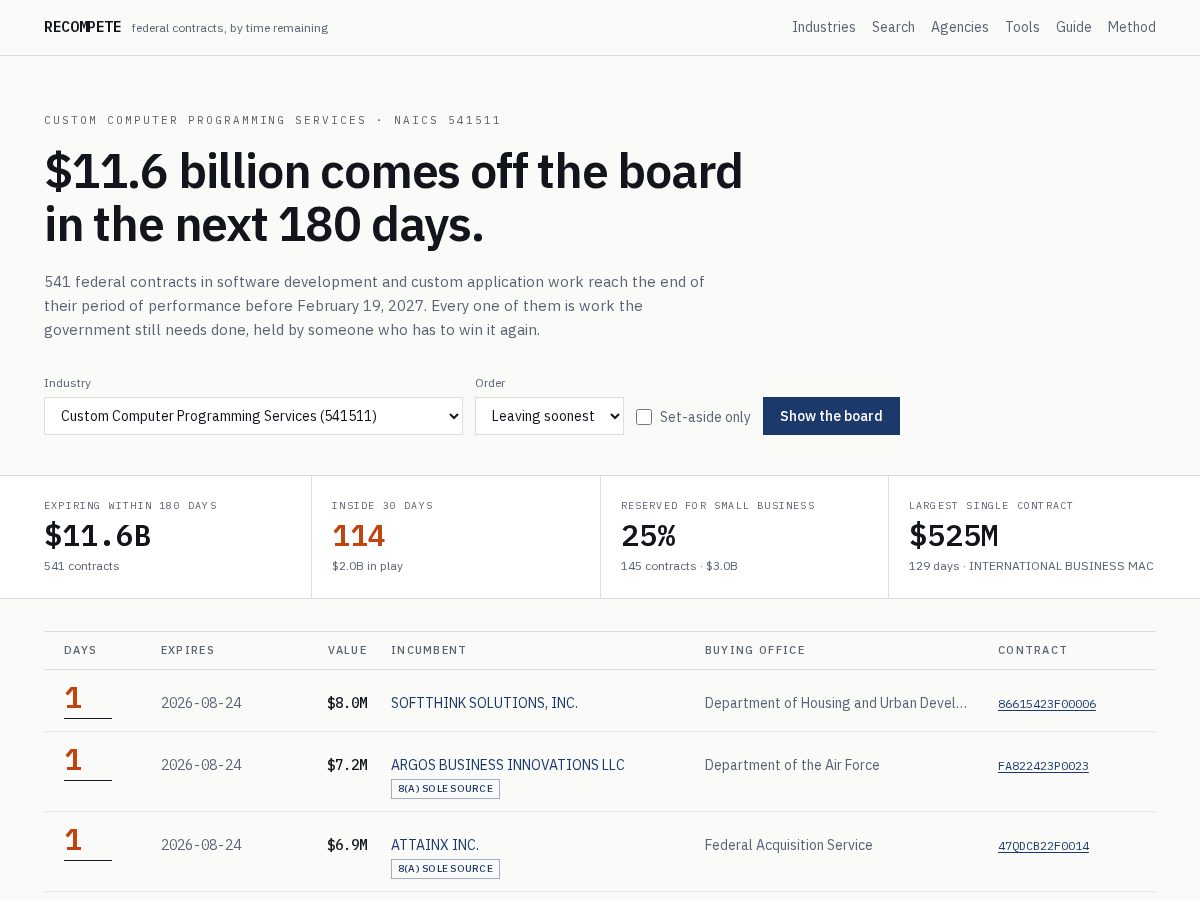
Task: Enable the Set-aside only checkbox
Action: (x=644, y=417)
